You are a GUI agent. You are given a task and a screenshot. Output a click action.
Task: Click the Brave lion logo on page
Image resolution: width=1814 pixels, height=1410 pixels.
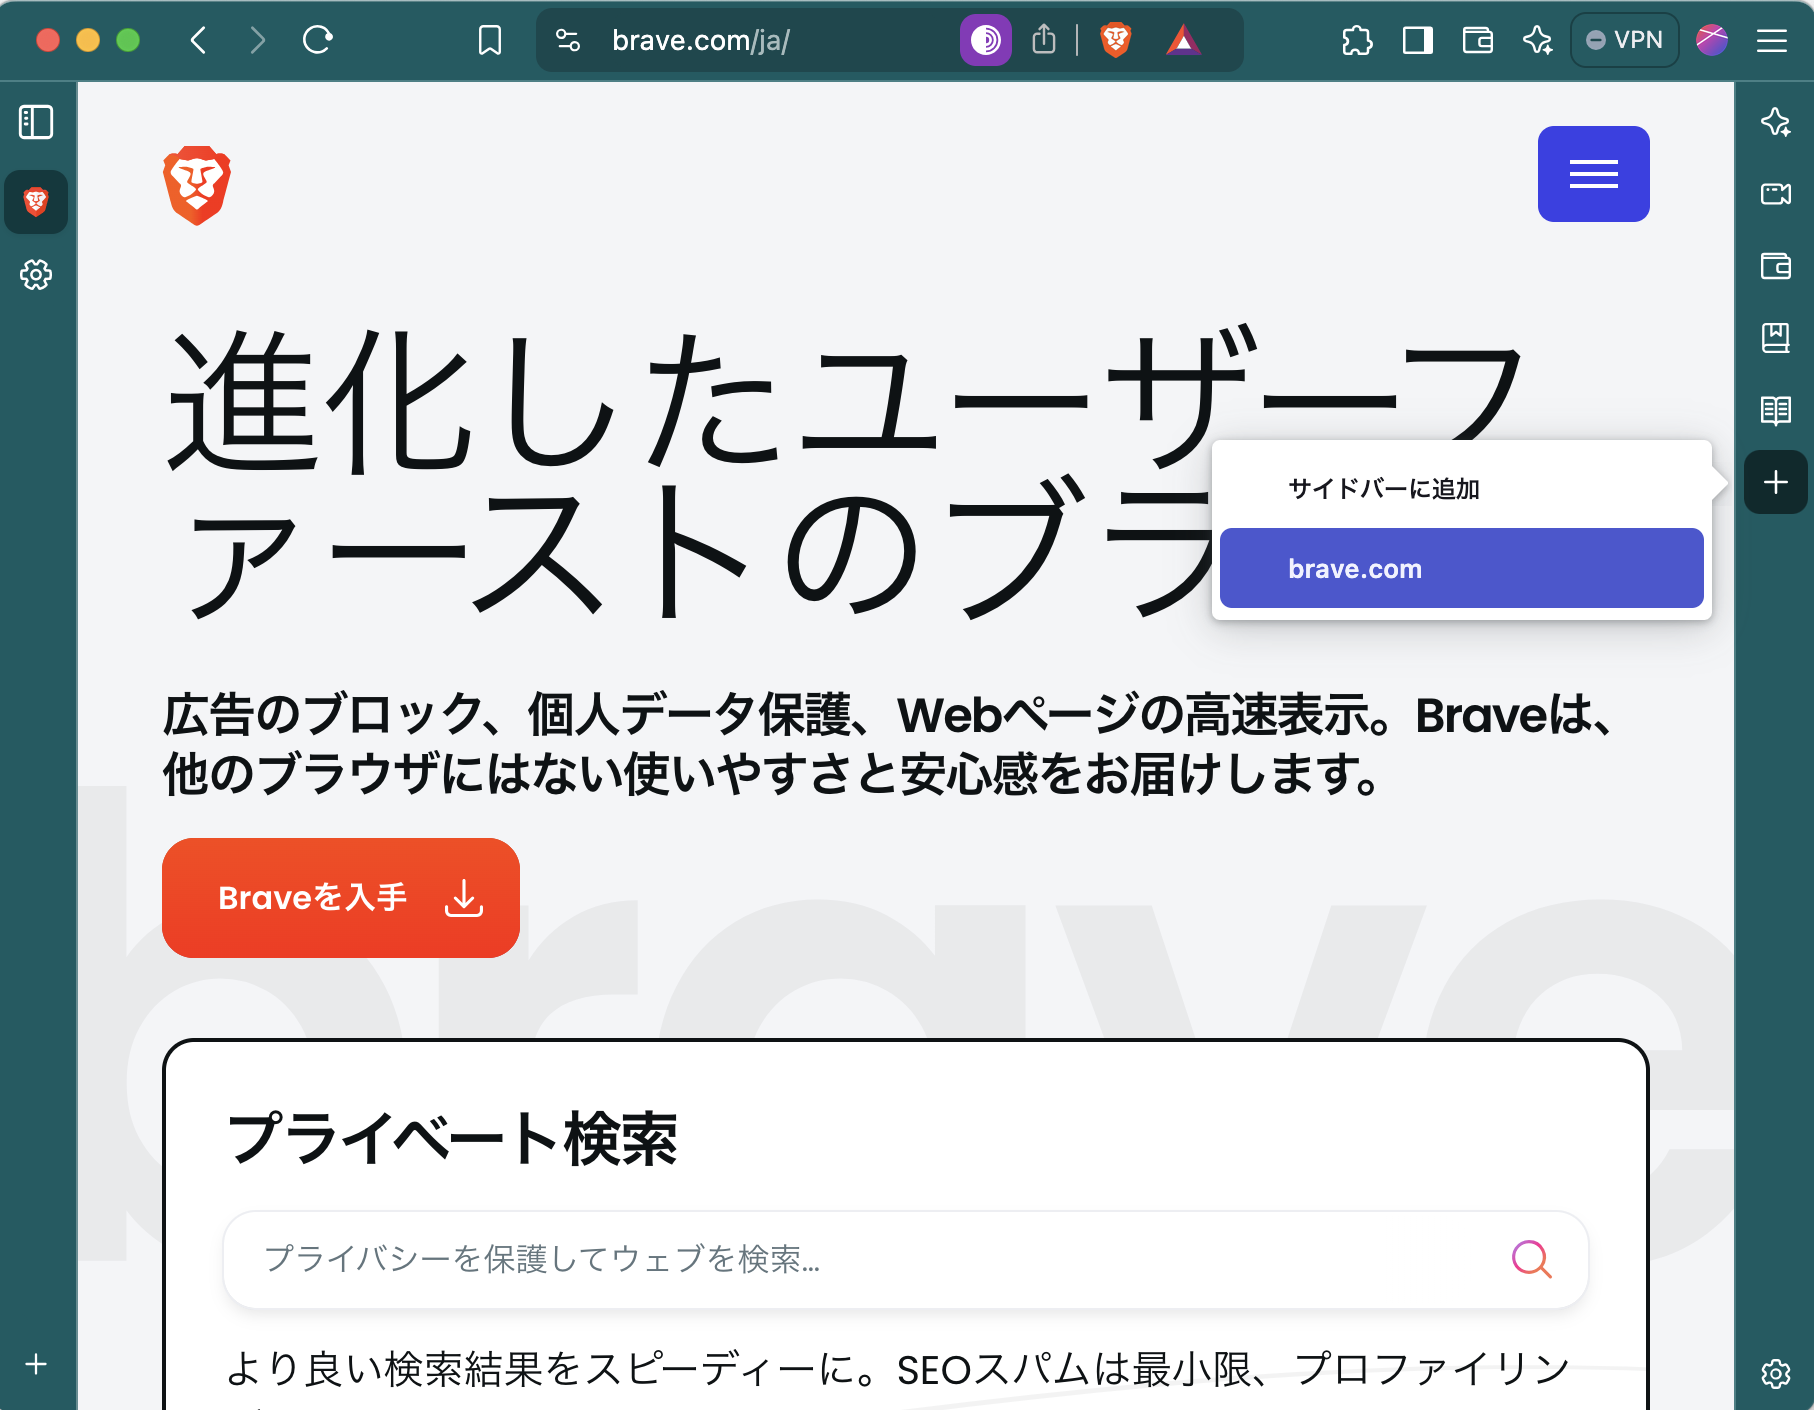197,186
